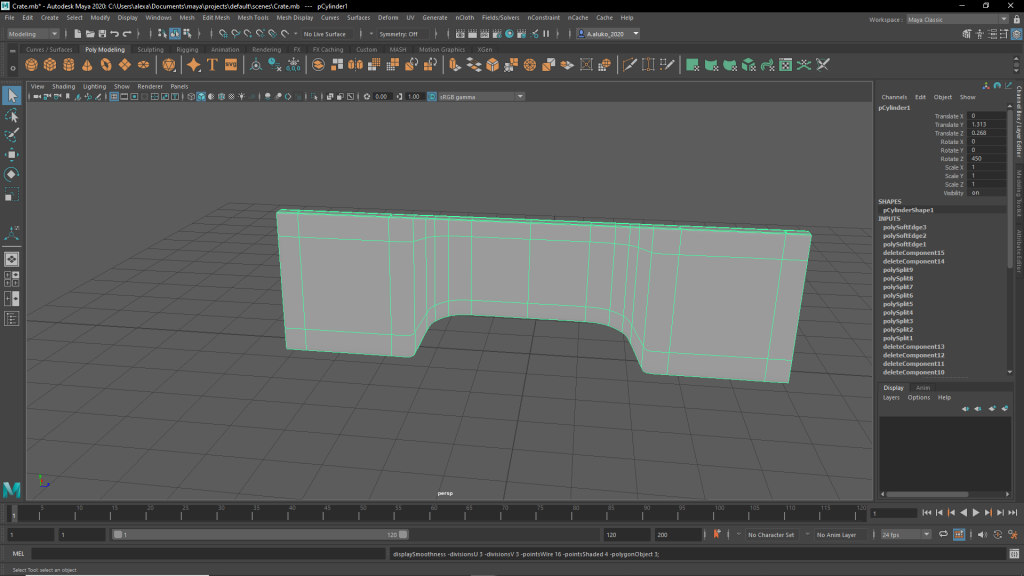The height and width of the screenshot is (576, 1024).
Task: Click the polygon cone shelf icon
Action: coord(87,65)
